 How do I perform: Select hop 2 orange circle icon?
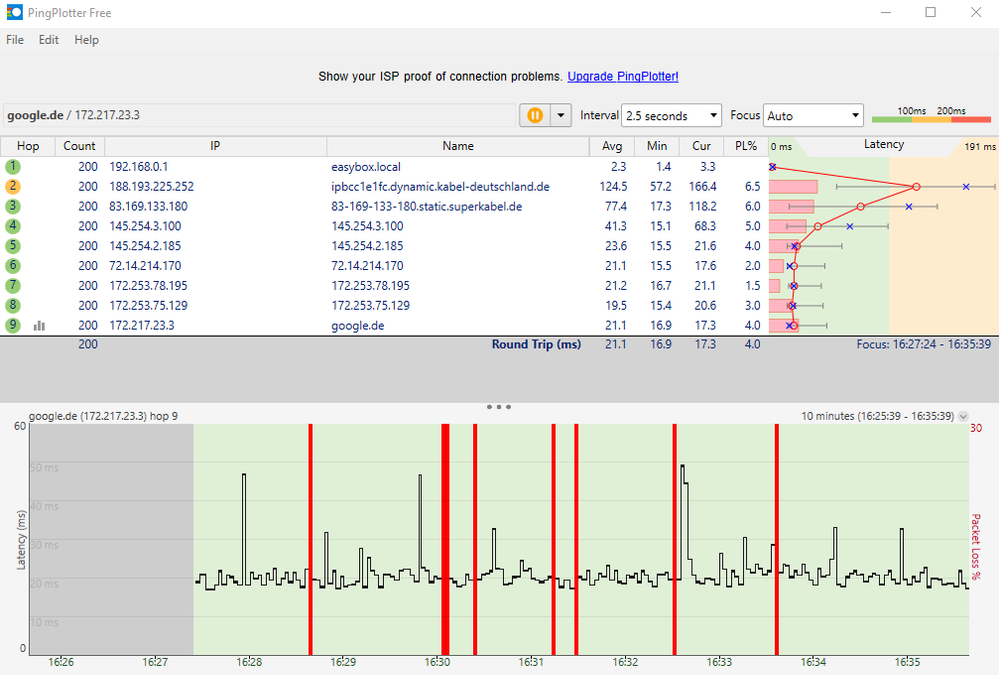point(13,186)
